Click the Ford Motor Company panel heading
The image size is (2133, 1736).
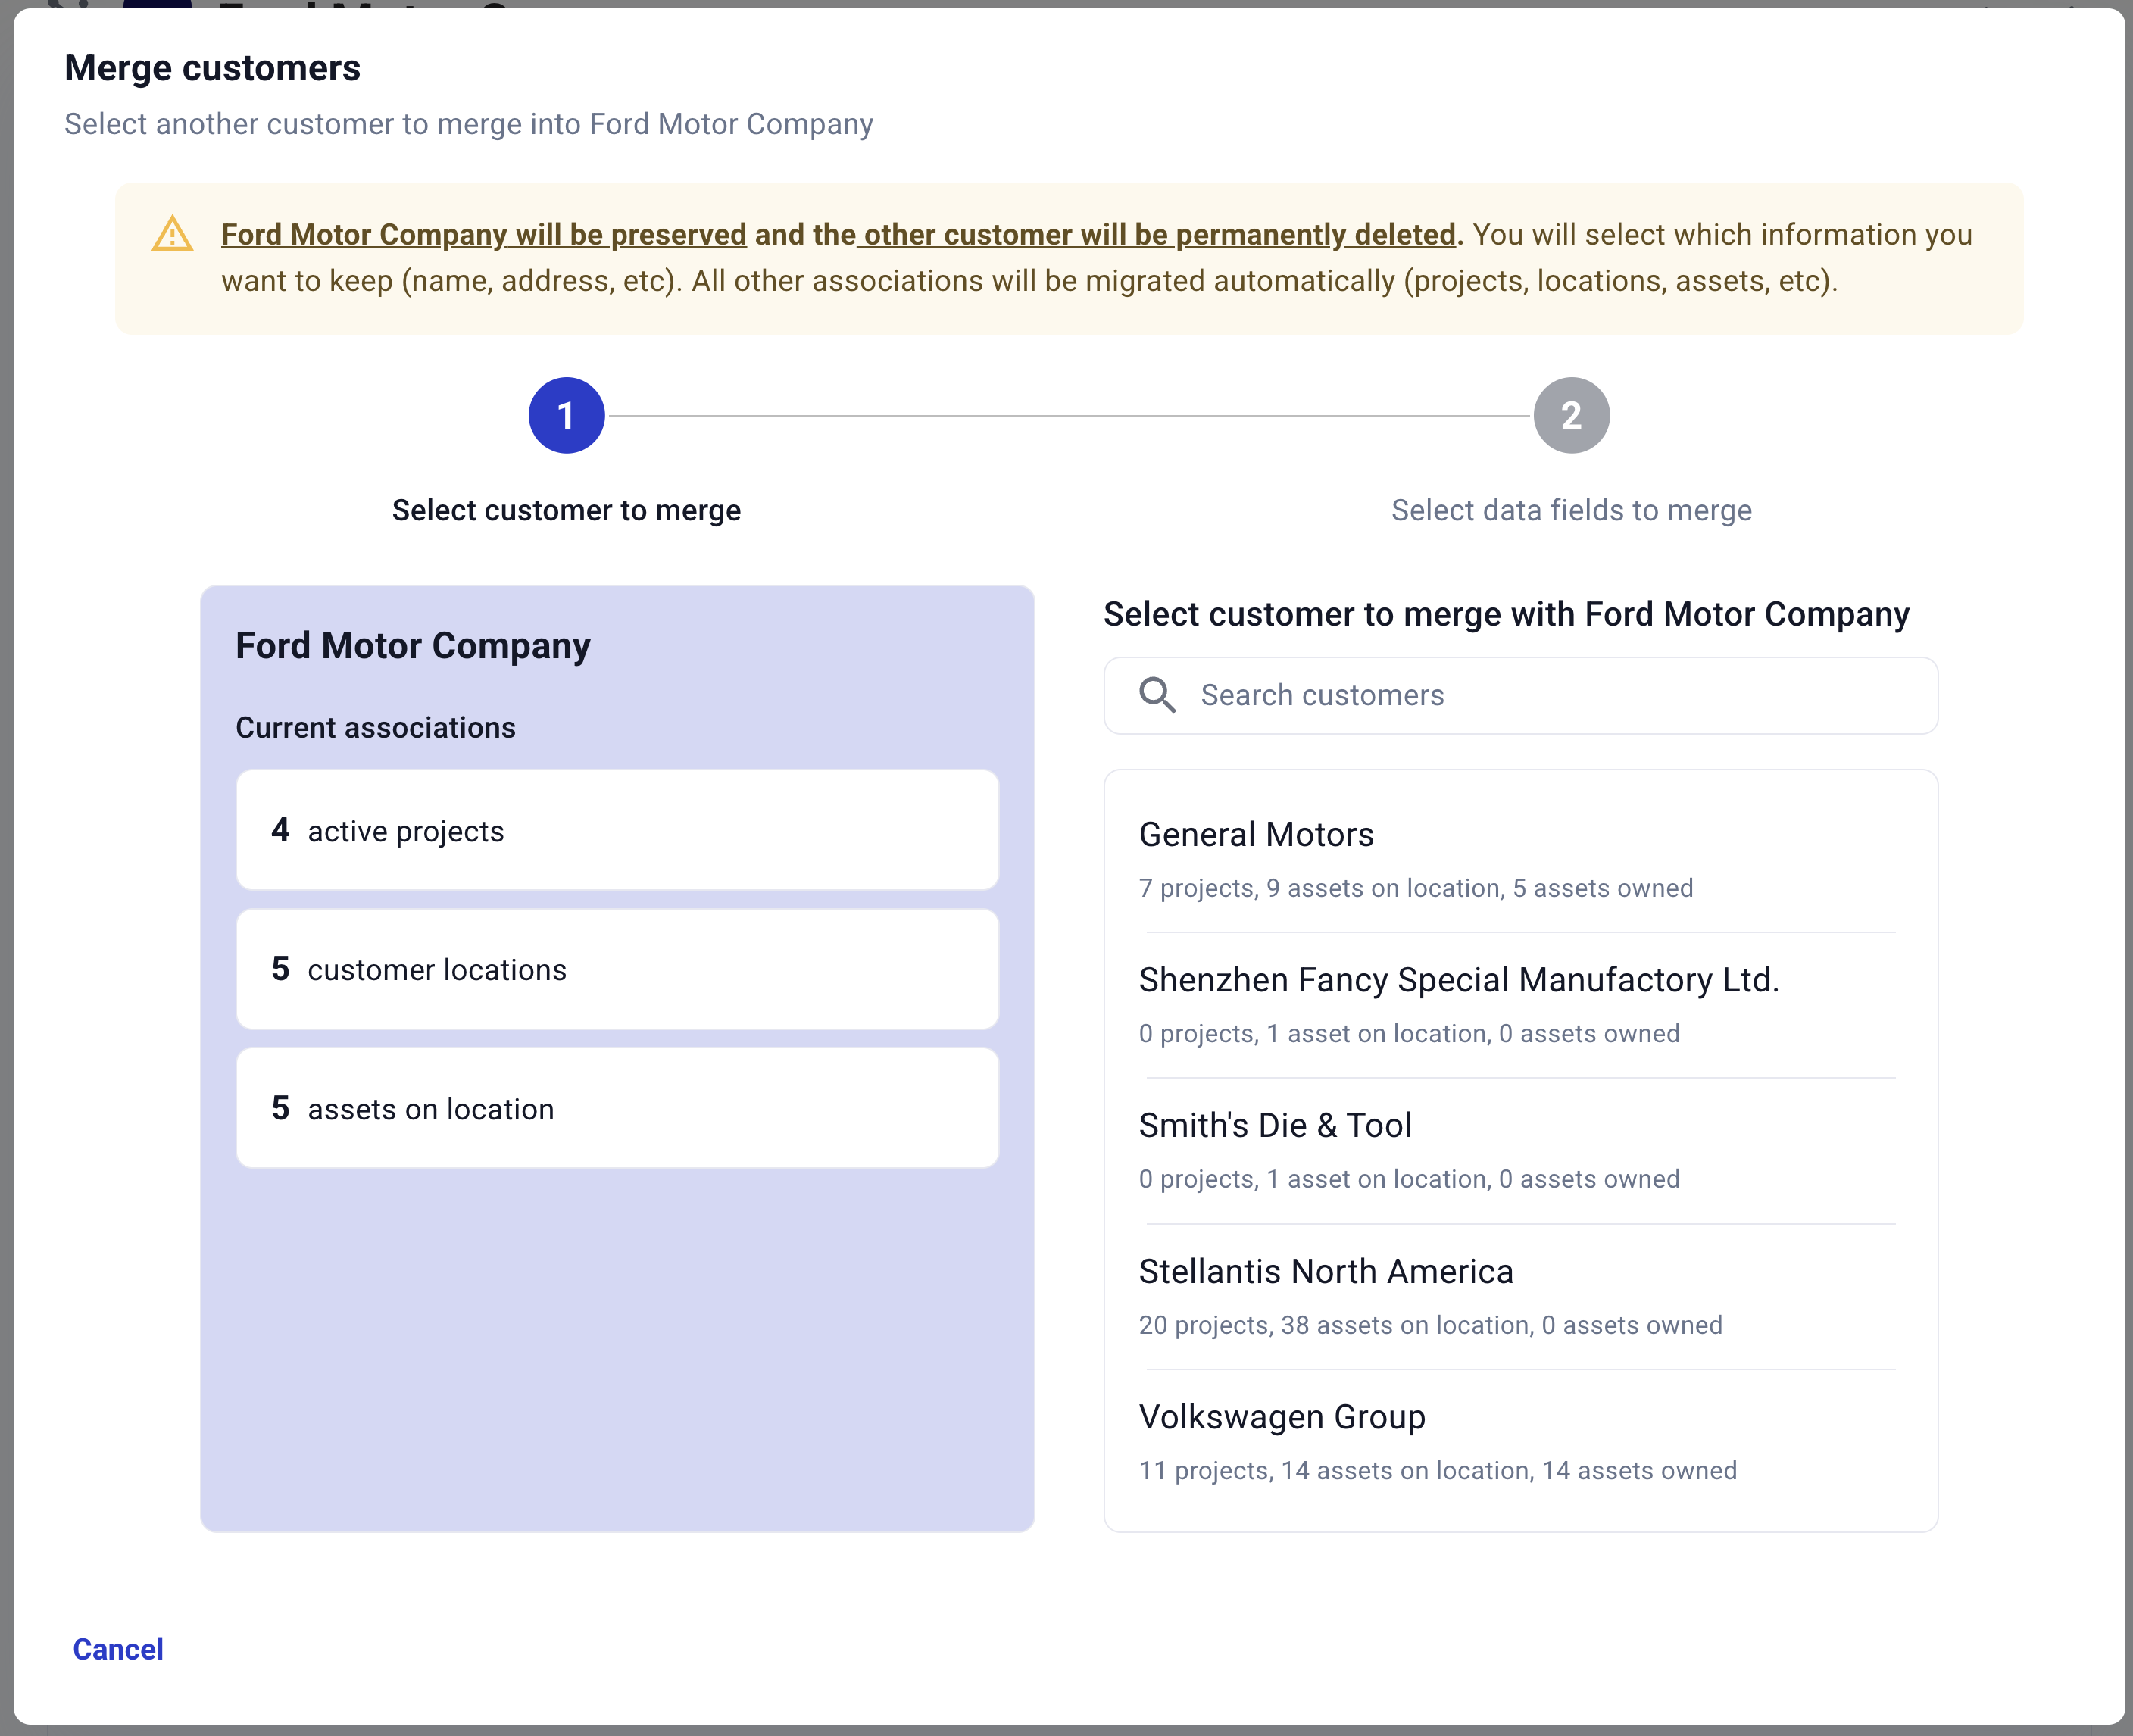(x=413, y=646)
